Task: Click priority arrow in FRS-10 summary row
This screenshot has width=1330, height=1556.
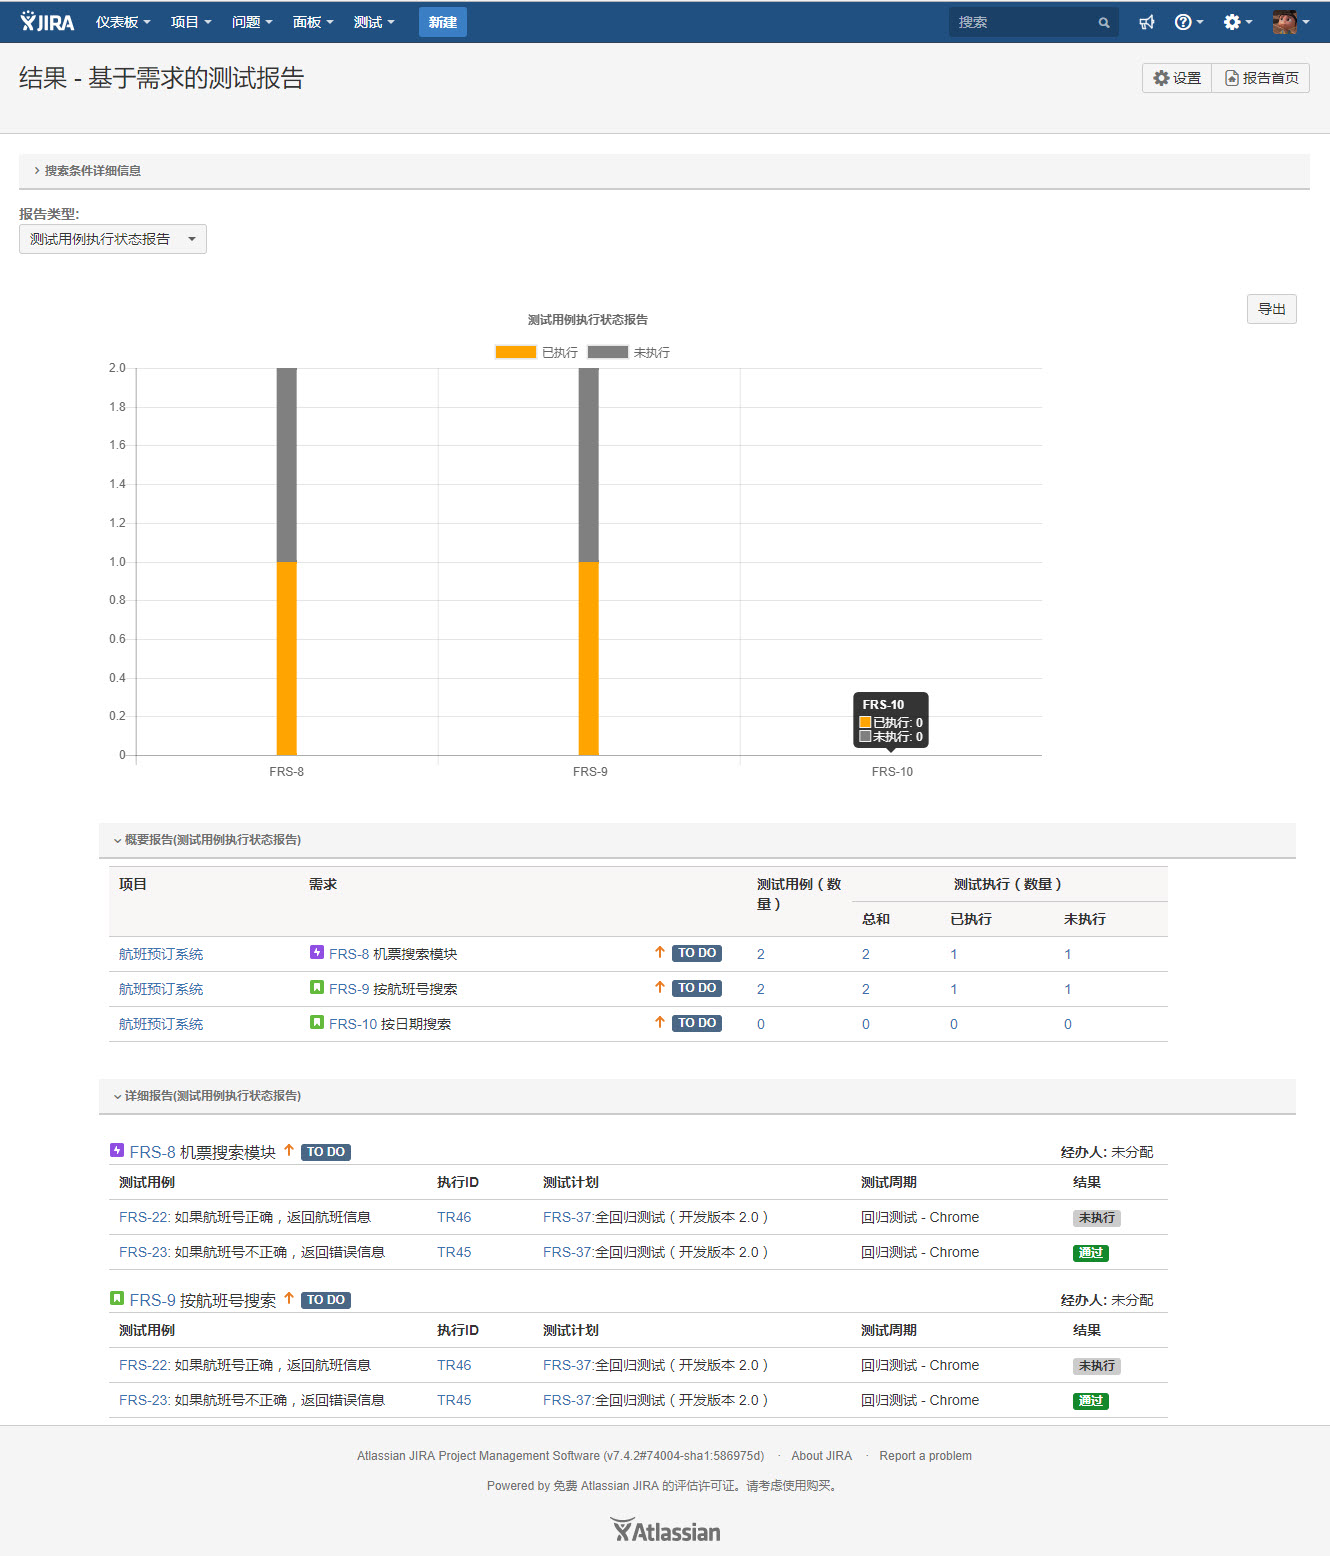Action: coord(660,1023)
